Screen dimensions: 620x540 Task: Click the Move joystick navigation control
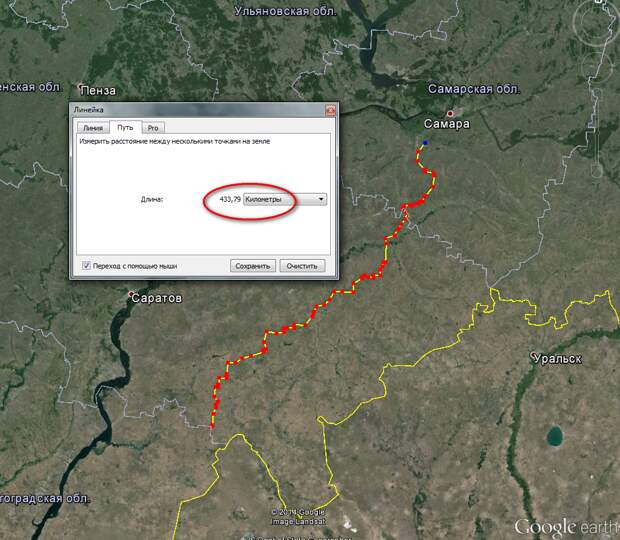599,67
